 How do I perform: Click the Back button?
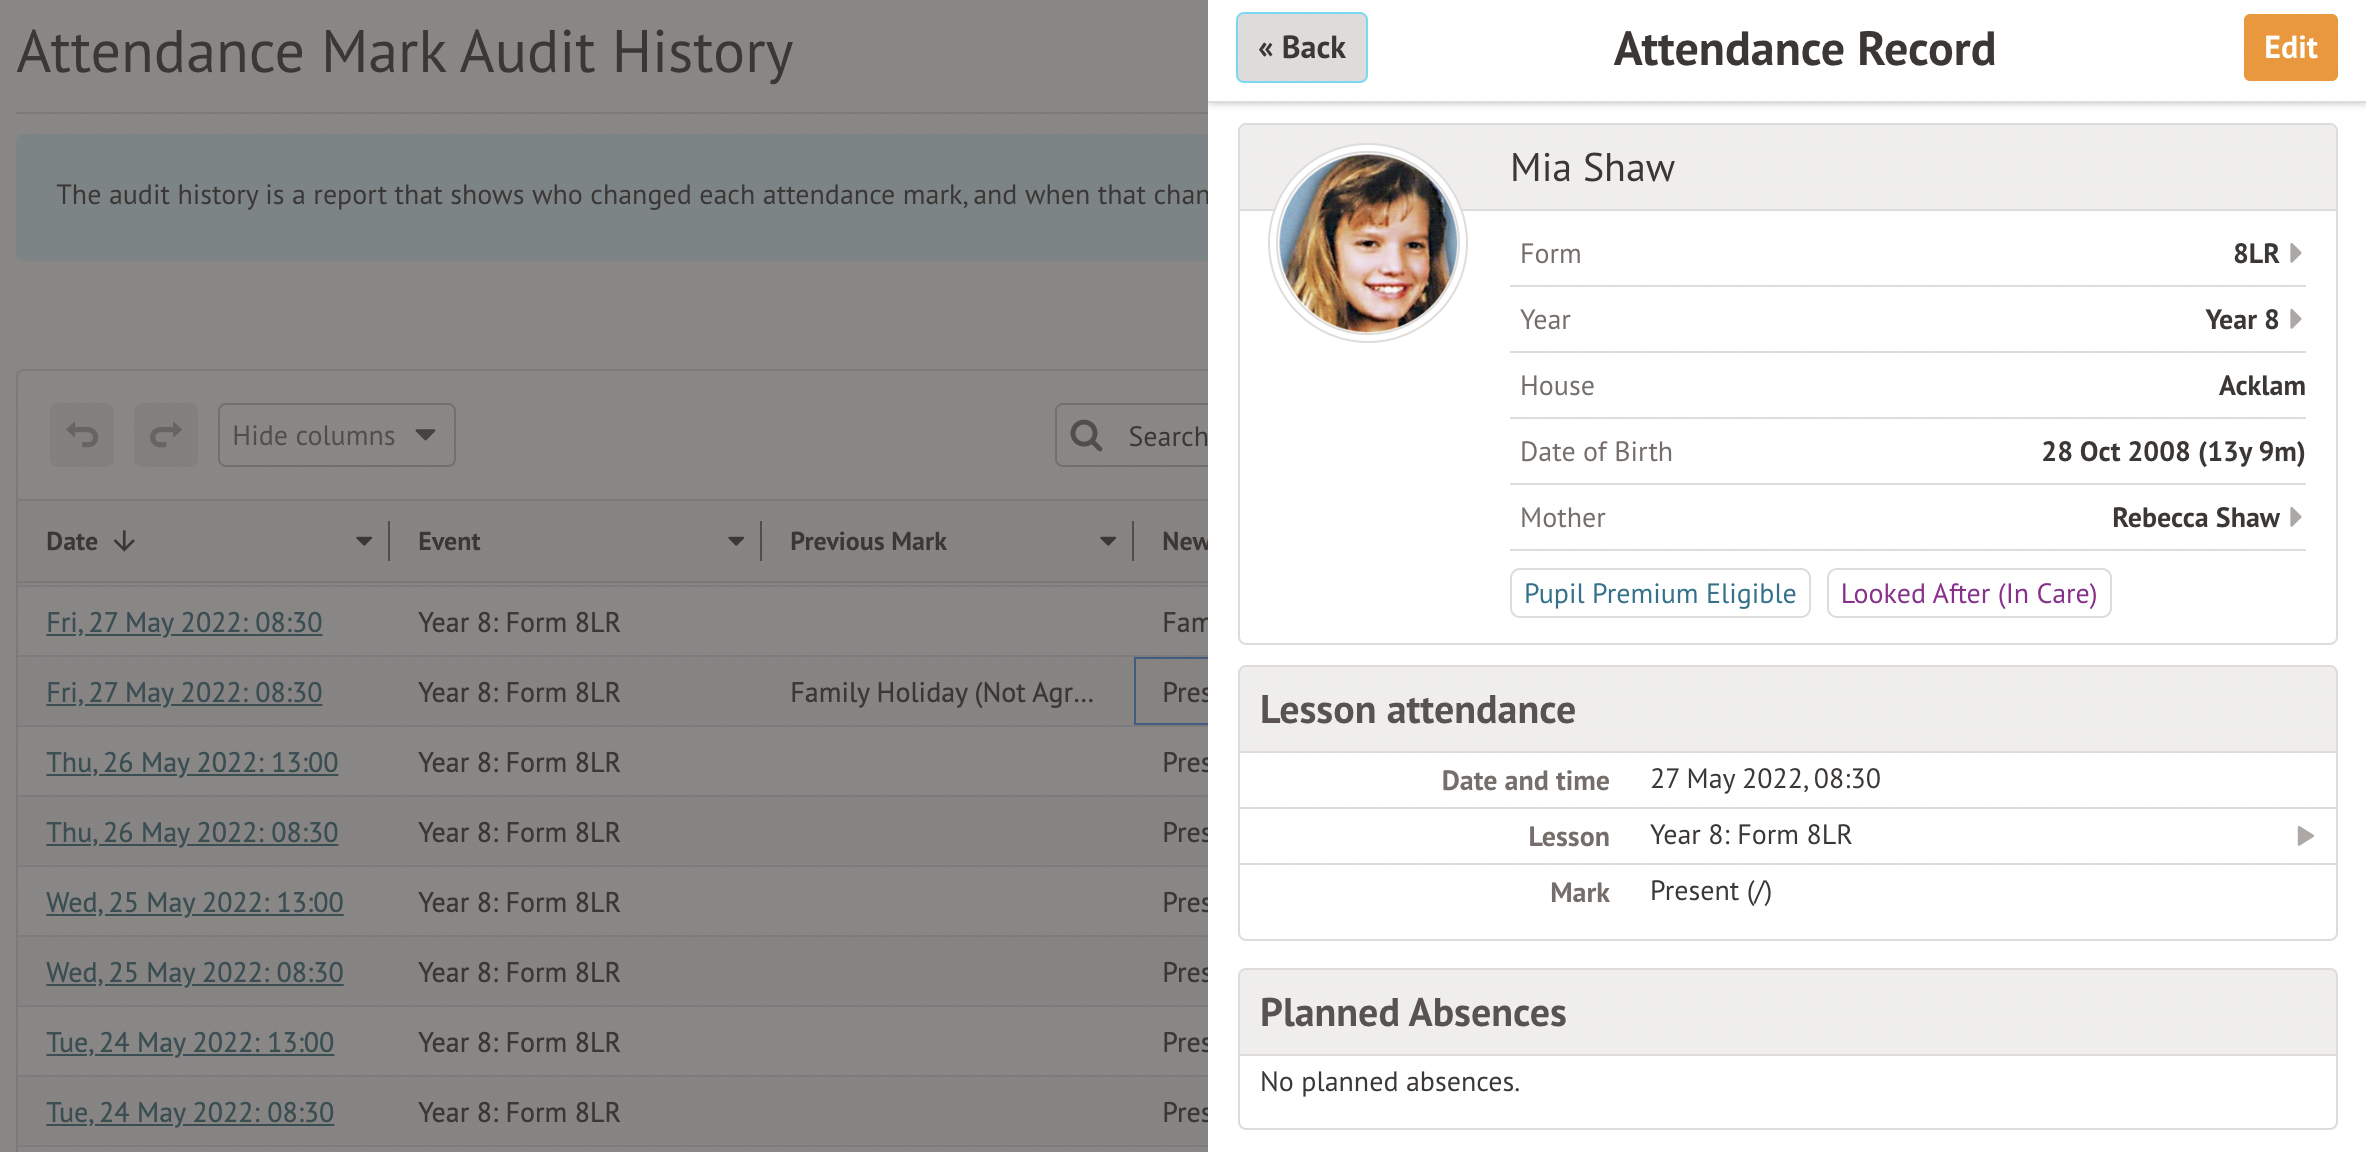pyautogui.click(x=1301, y=48)
